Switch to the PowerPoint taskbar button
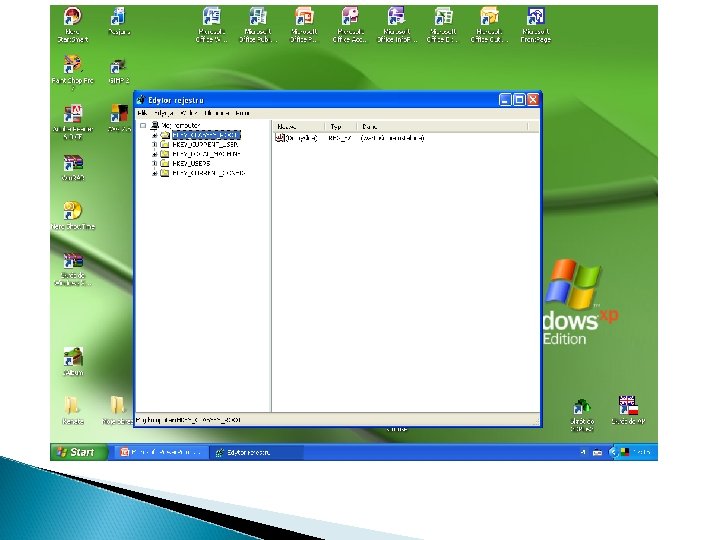This screenshot has width=720, height=540. point(160,452)
